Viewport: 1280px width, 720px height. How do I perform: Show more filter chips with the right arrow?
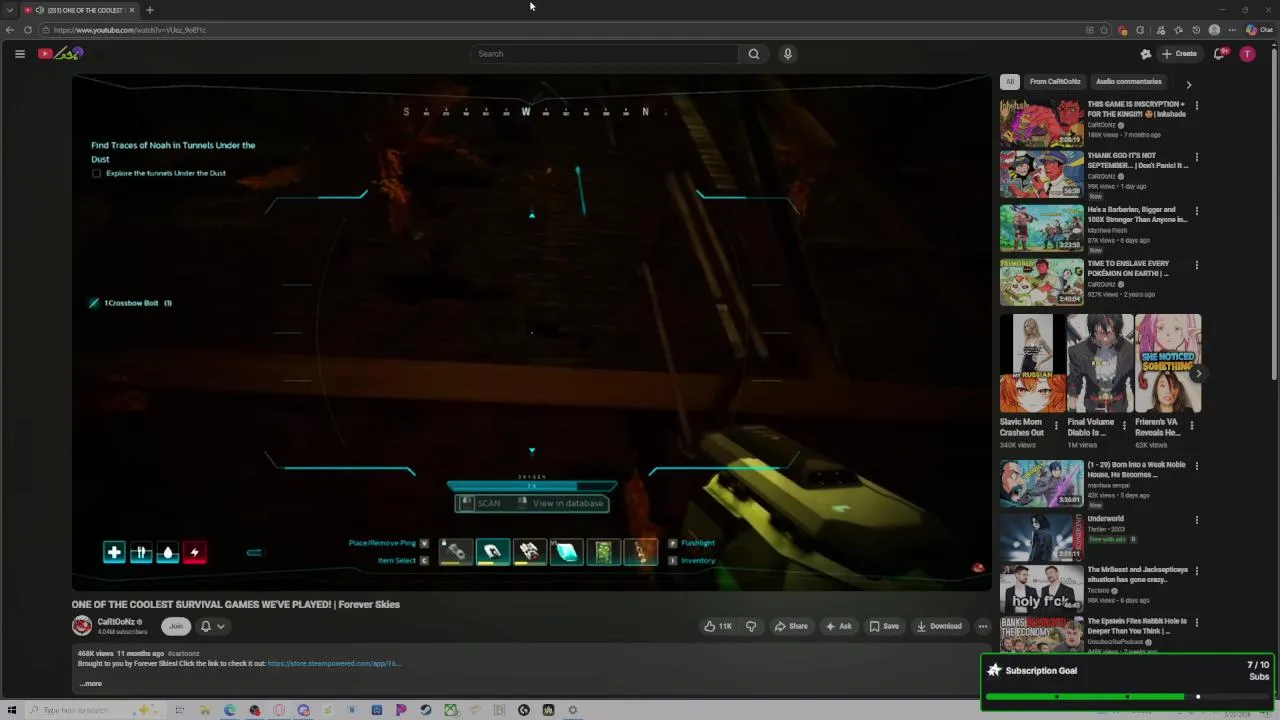click(x=1188, y=84)
